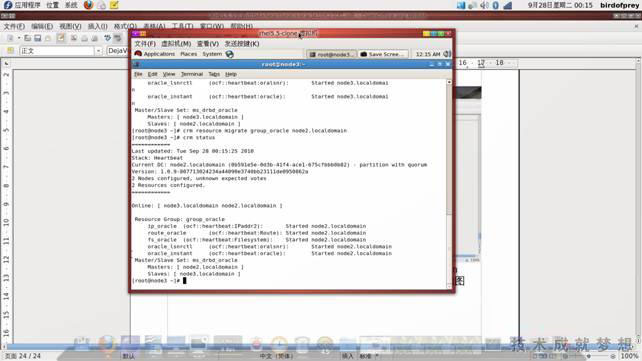Open 虚拟机(M) menu in the VM window

tap(176, 43)
